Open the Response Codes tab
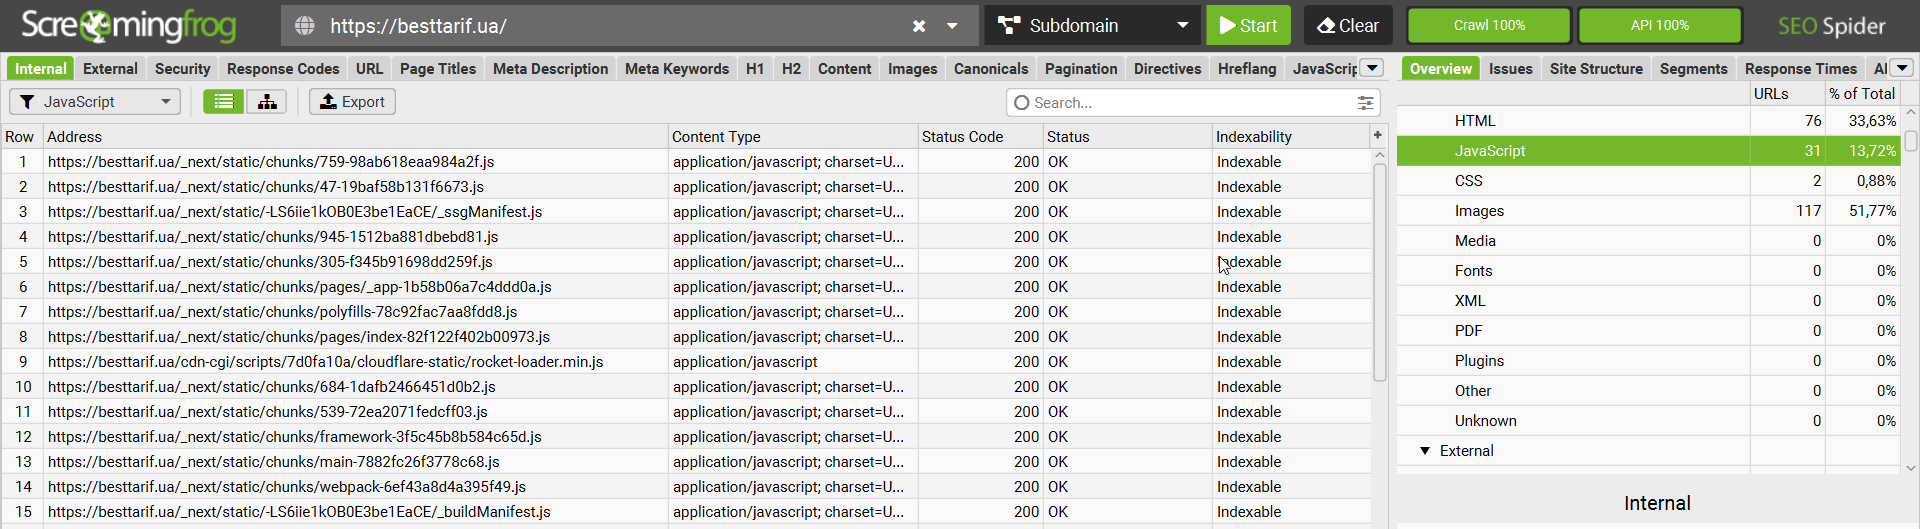 pyautogui.click(x=283, y=69)
